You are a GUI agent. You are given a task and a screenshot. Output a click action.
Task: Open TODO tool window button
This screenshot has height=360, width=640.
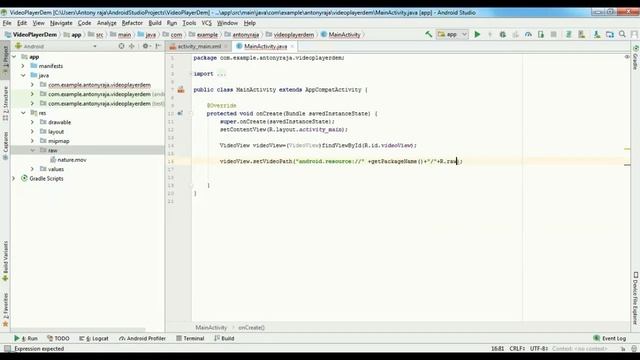tap(58, 338)
